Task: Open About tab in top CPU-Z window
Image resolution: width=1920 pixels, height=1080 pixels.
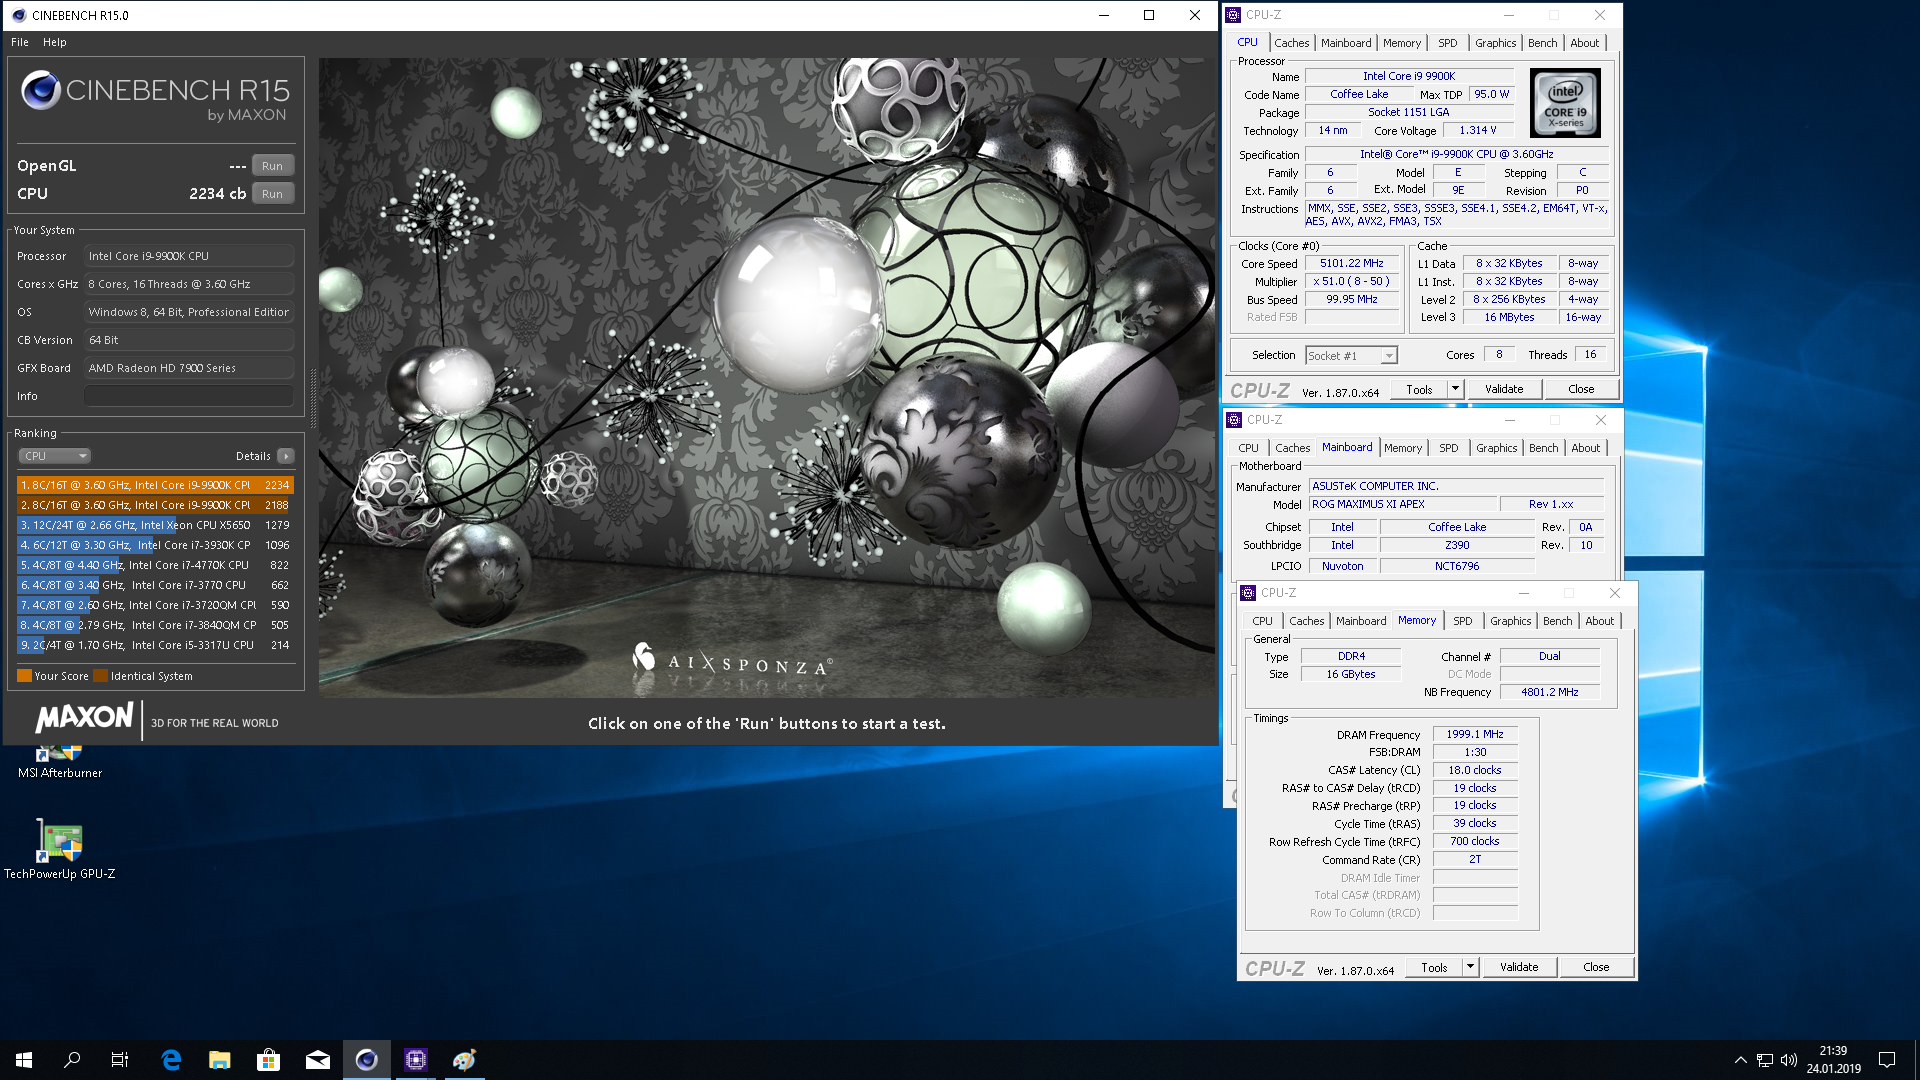Action: tap(1585, 43)
